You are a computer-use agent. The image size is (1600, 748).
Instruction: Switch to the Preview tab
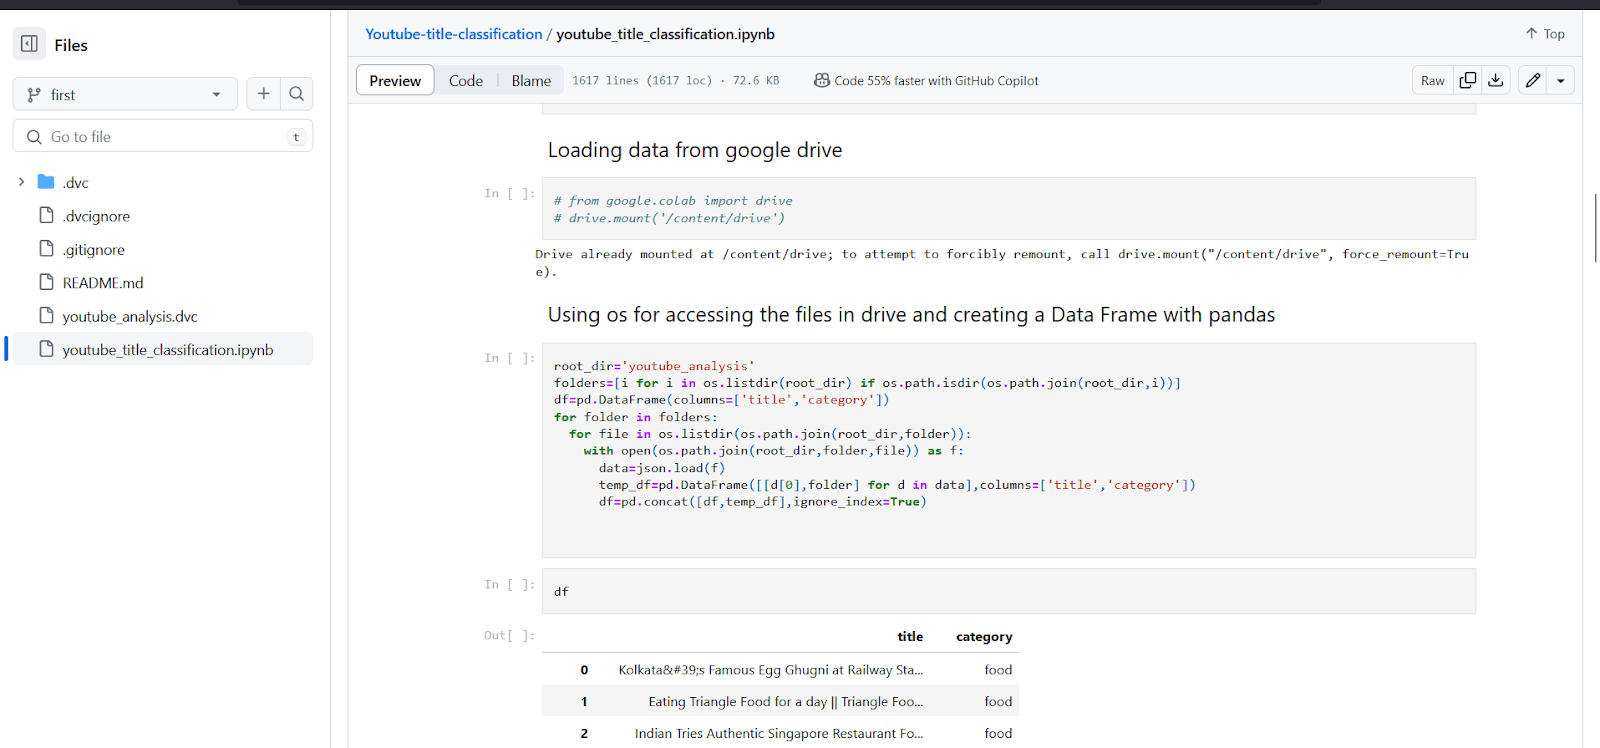click(x=395, y=80)
